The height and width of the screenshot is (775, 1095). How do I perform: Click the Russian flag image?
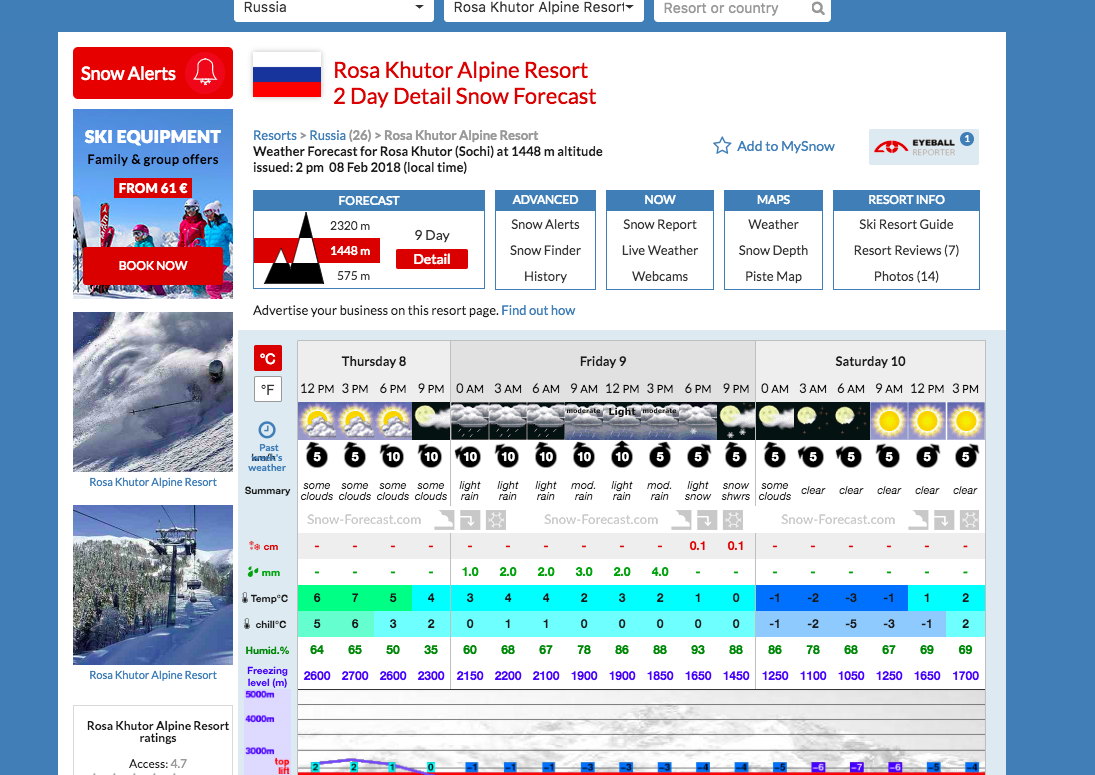pyautogui.click(x=287, y=75)
